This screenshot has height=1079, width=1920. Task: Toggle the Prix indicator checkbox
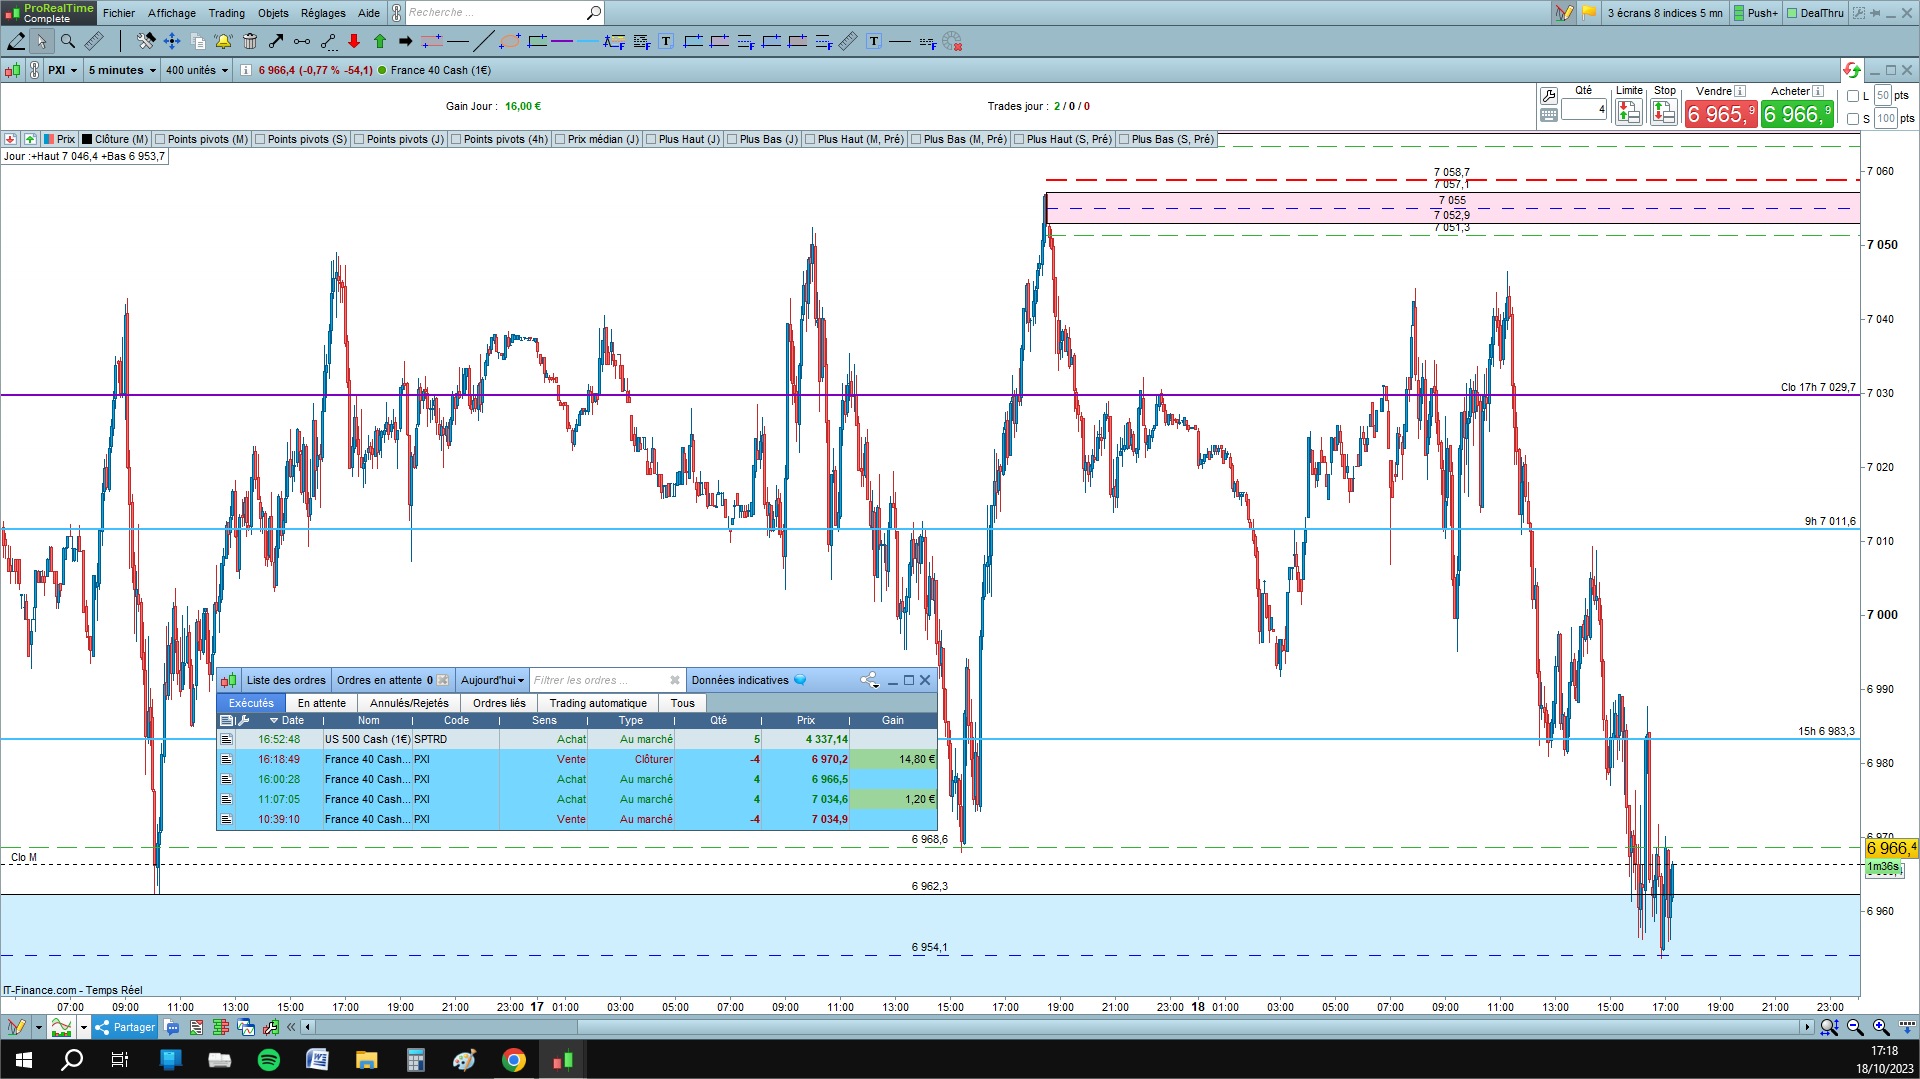click(x=49, y=139)
